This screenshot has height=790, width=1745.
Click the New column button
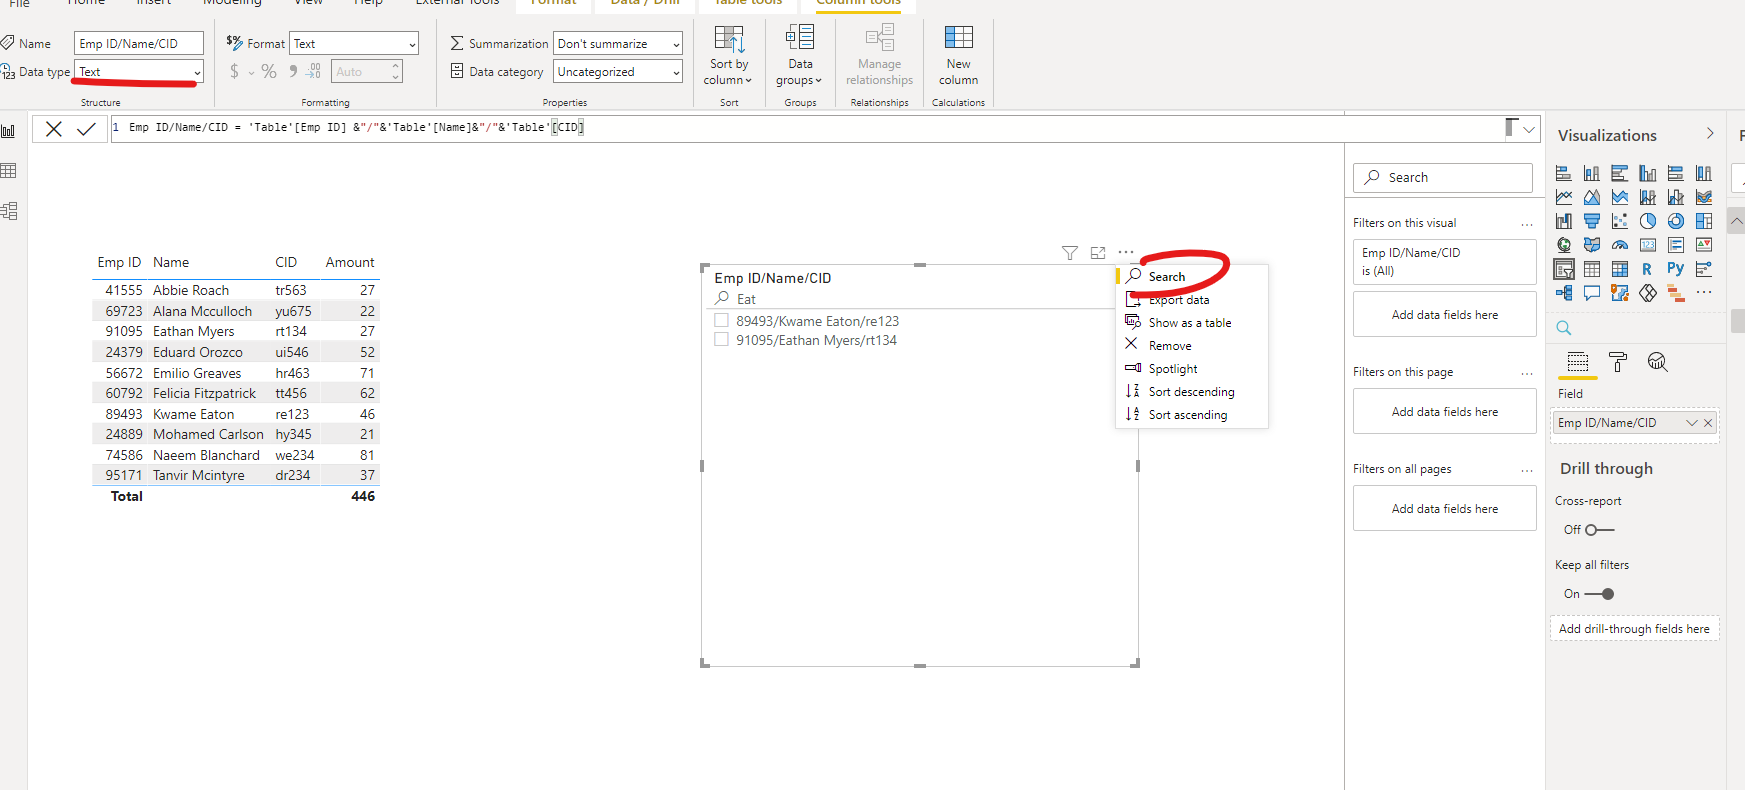point(958,56)
